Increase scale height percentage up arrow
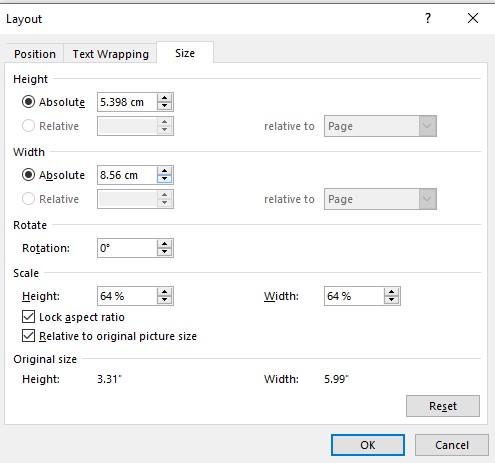 164,292
